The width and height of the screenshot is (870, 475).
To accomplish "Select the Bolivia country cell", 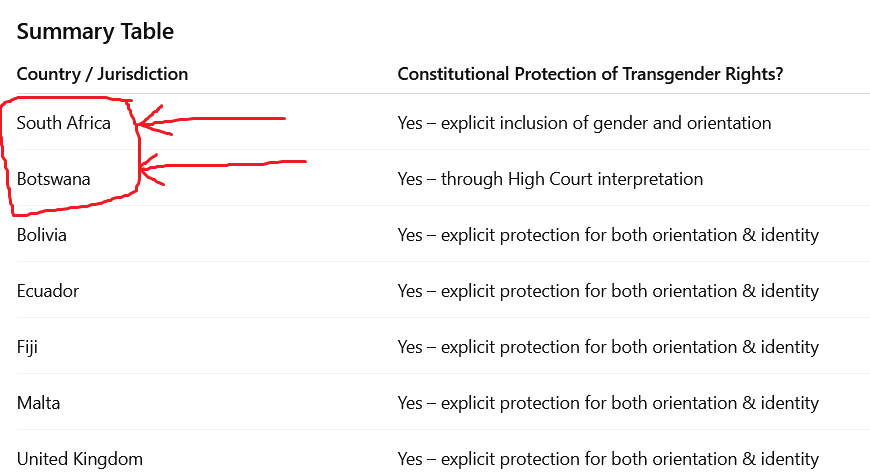I will [x=42, y=235].
